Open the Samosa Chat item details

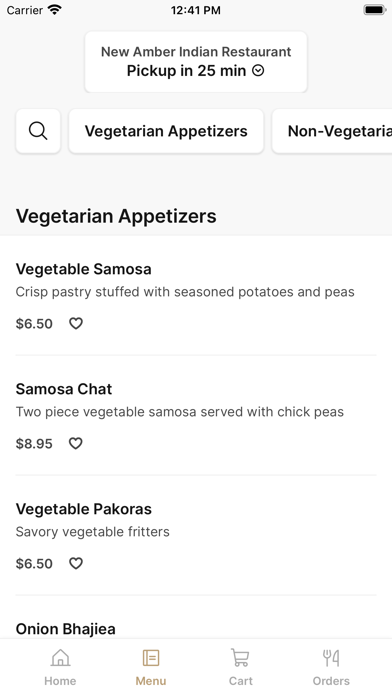click(196, 415)
